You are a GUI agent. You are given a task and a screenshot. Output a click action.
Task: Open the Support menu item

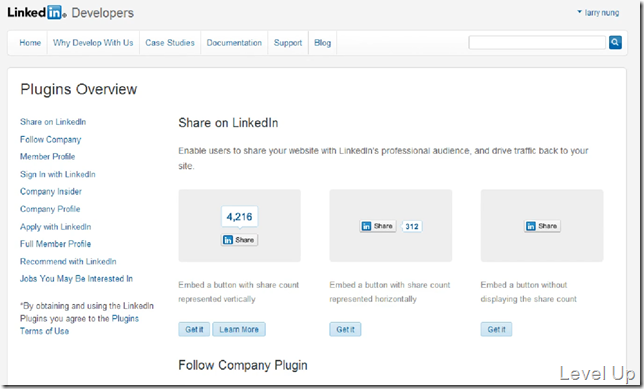click(288, 43)
